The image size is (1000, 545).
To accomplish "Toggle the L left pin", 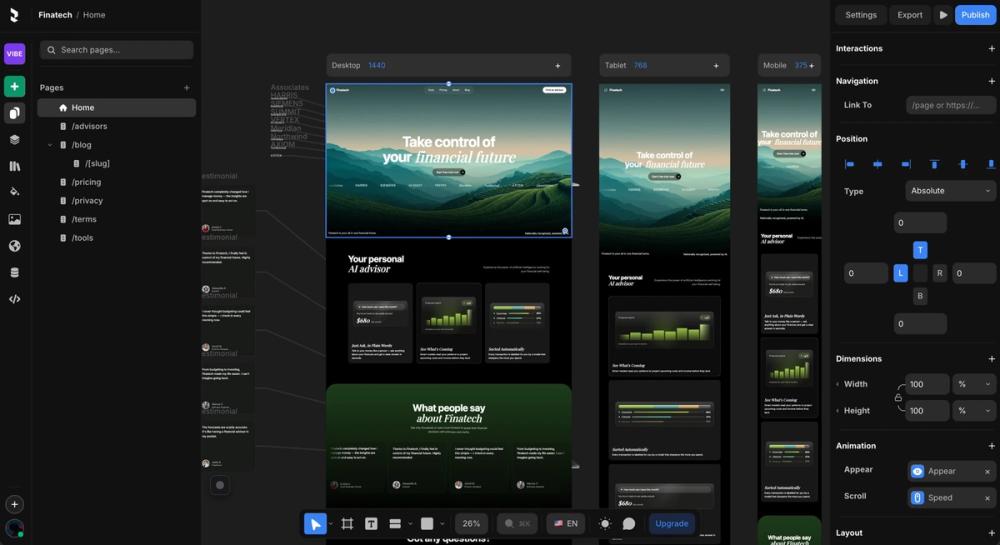I will click(x=901, y=273).
